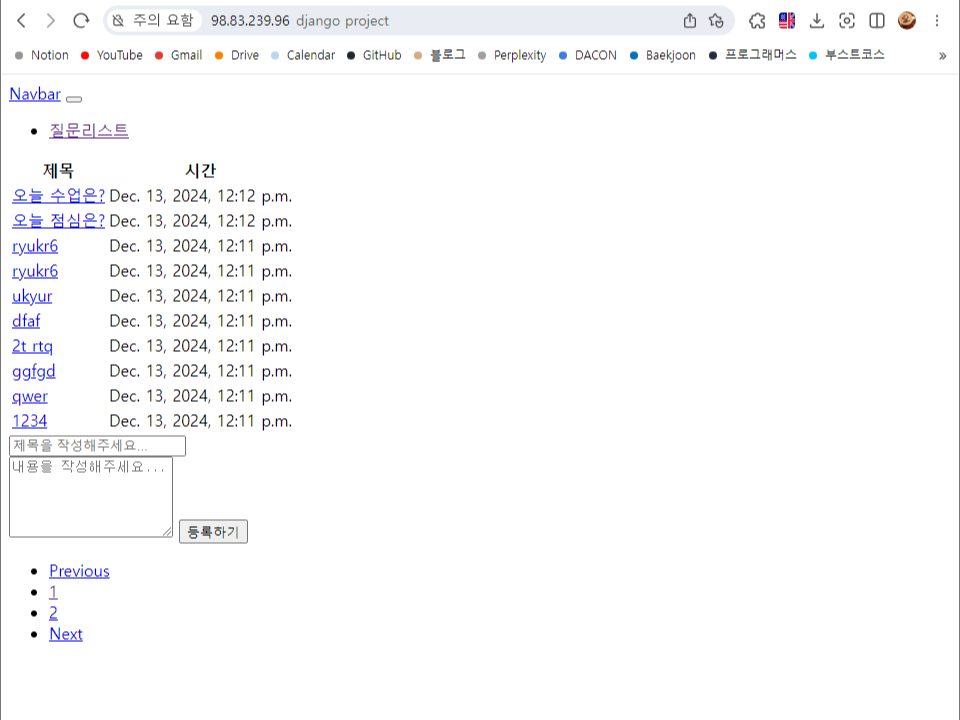This screenshot has width=960, height=720.
Task: Go to page 1
Action: [53, 592]
